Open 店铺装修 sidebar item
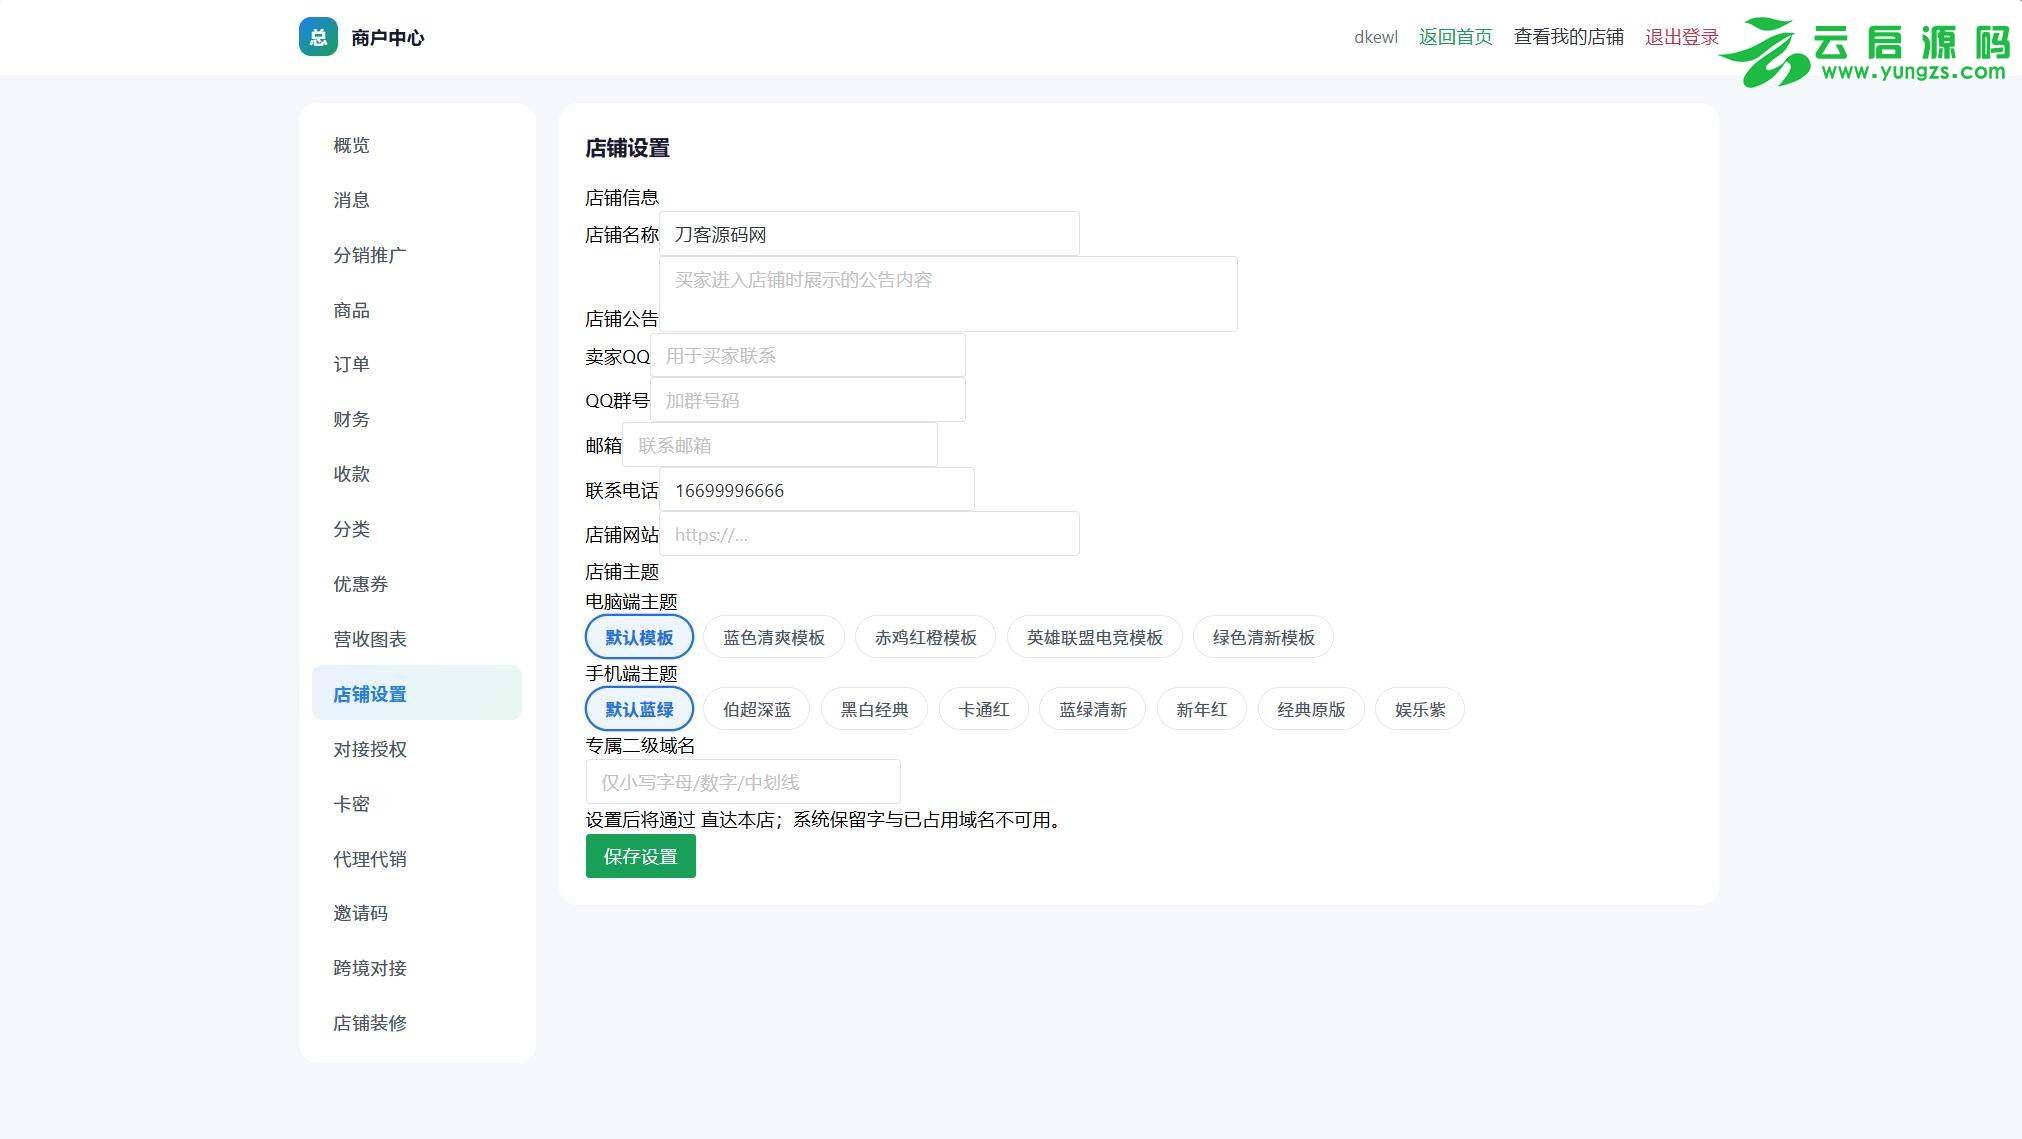This screenshot has height=1139, width=2022. click(417, 1023)
